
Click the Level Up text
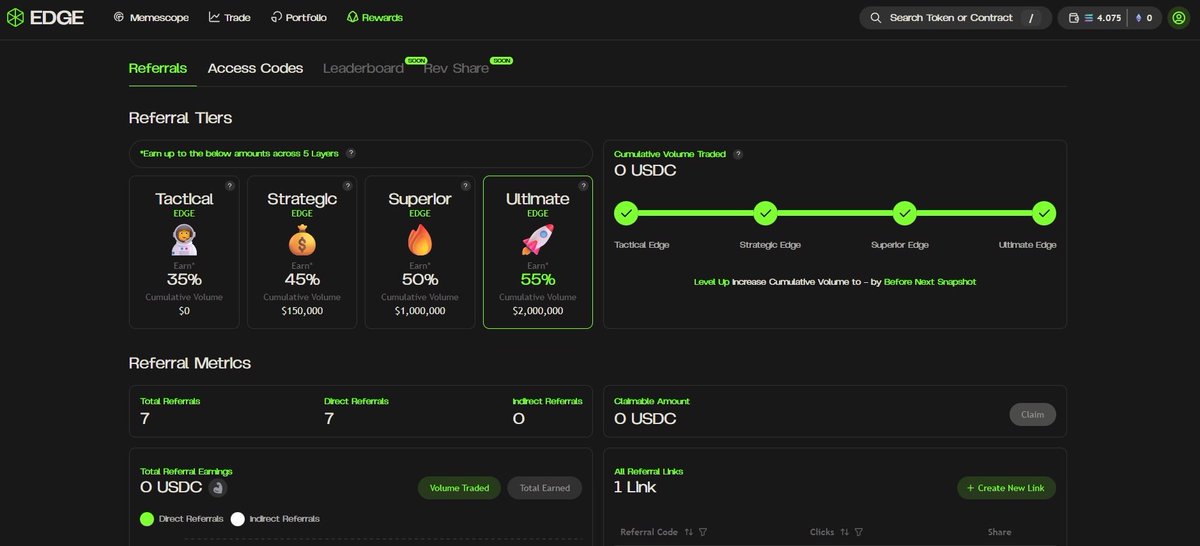pyautogui.click(x=711, y=282)
